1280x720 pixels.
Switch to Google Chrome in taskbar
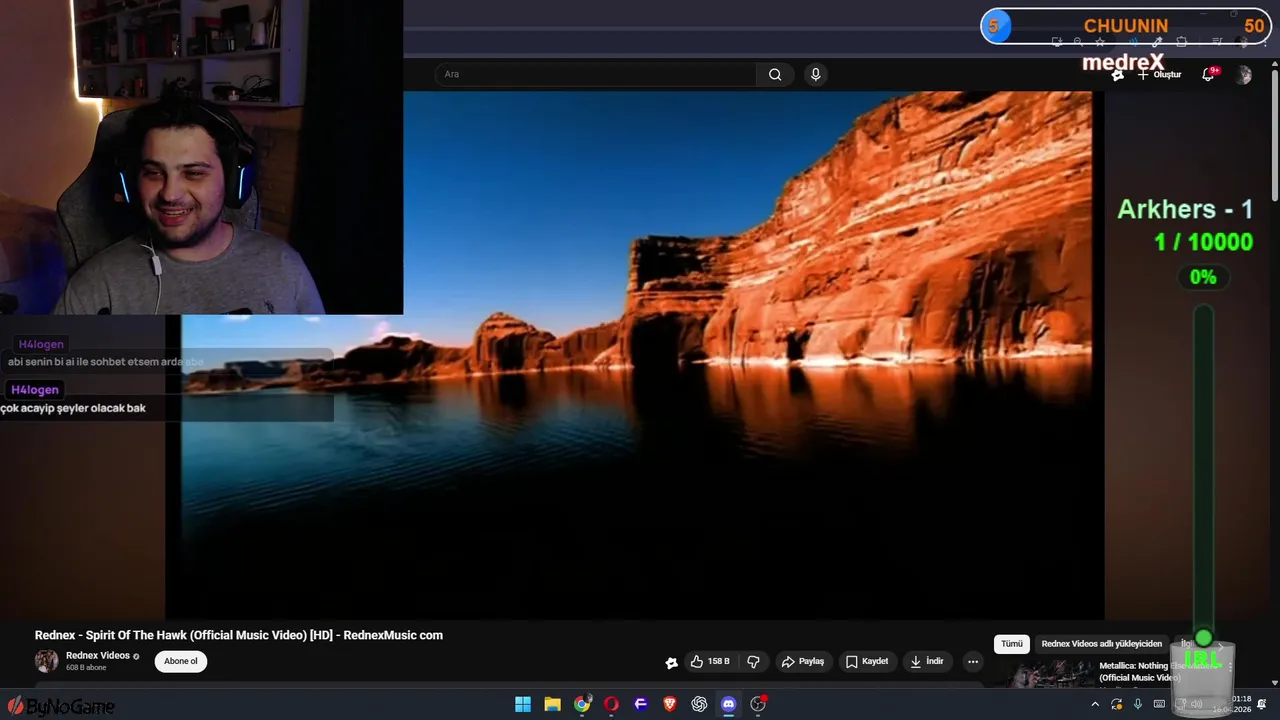(x=582, y=704)
